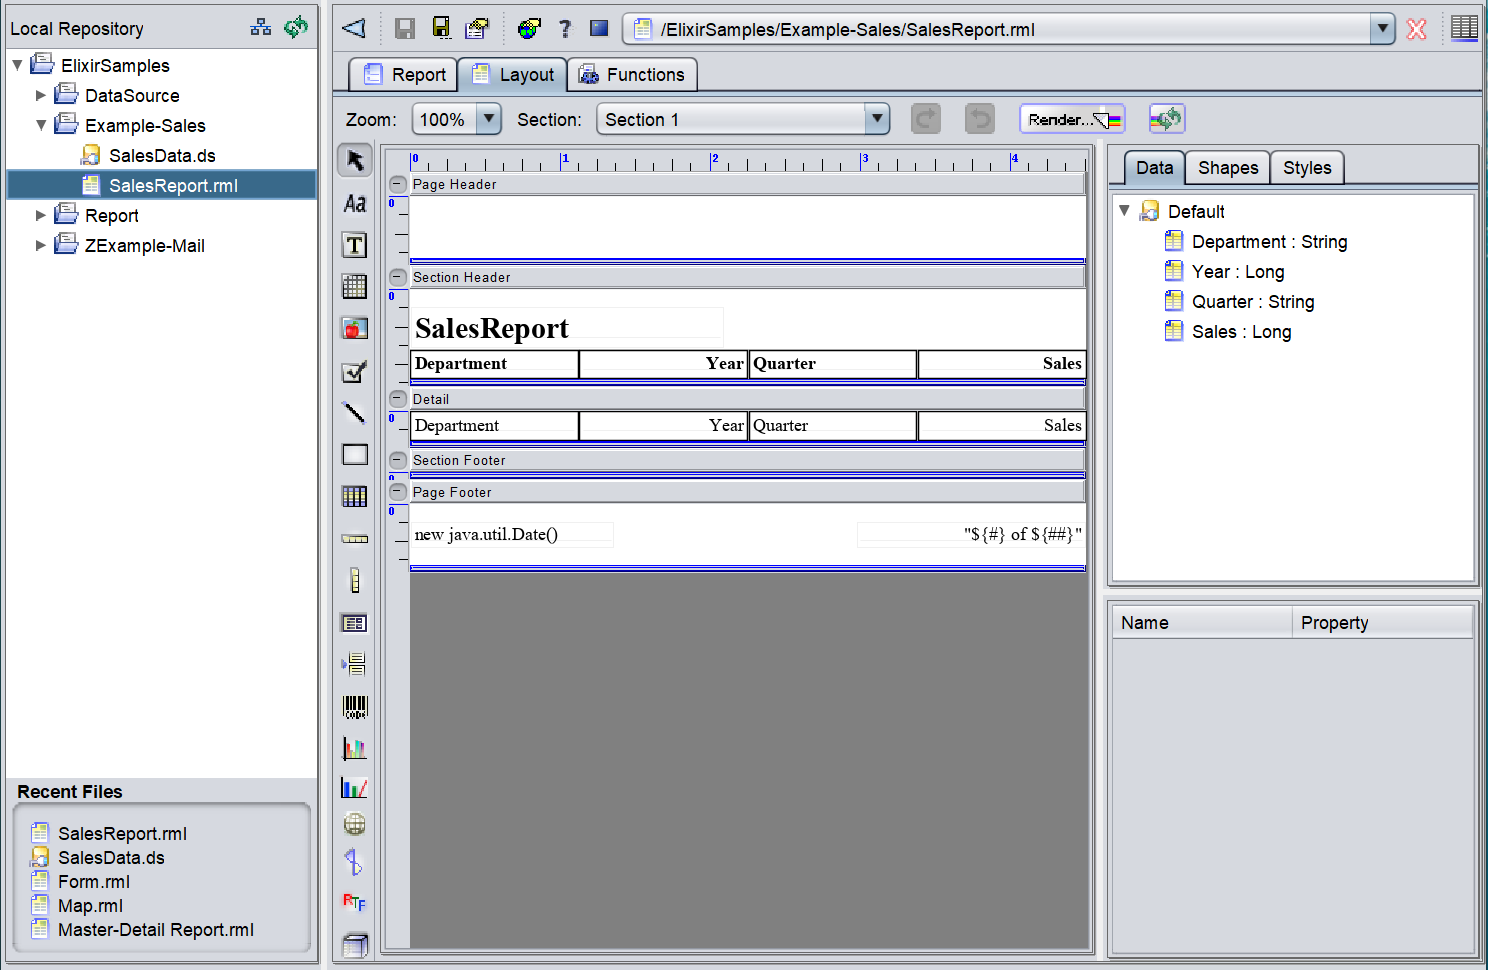
Task: Open the Zoom percentage dropdown
Action: tap(488, 119)
